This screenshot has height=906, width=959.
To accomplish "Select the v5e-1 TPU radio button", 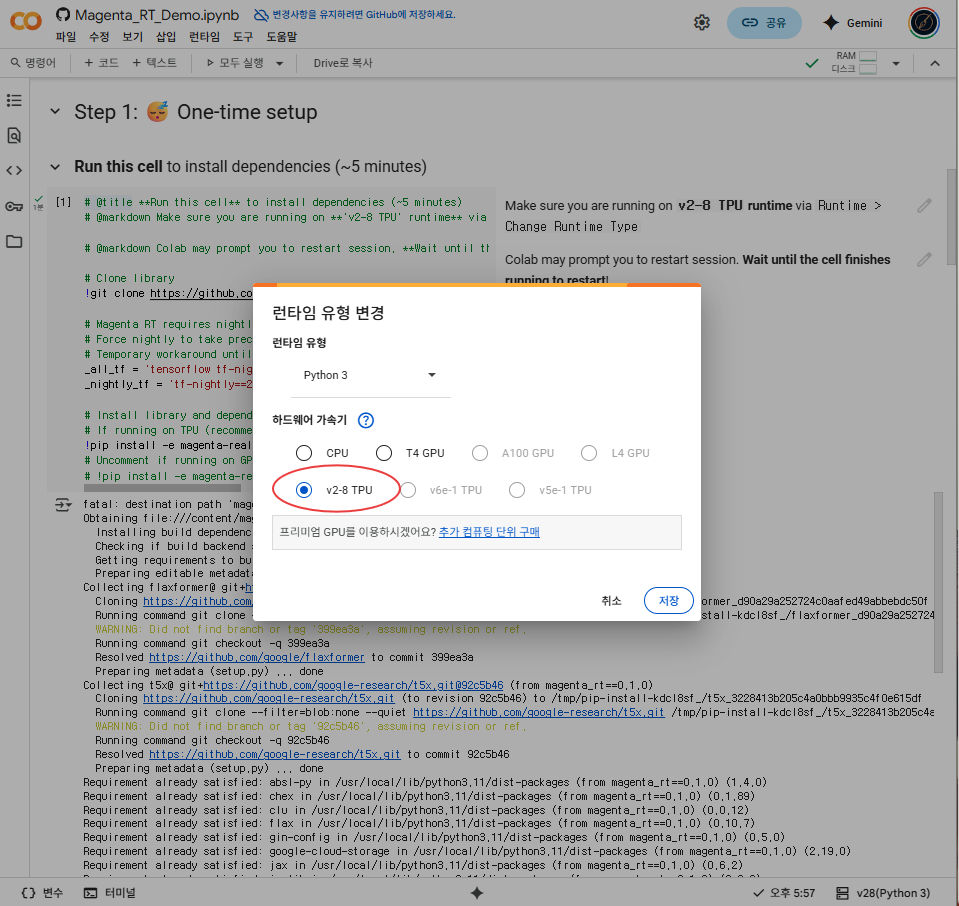I will pos(517,490).
